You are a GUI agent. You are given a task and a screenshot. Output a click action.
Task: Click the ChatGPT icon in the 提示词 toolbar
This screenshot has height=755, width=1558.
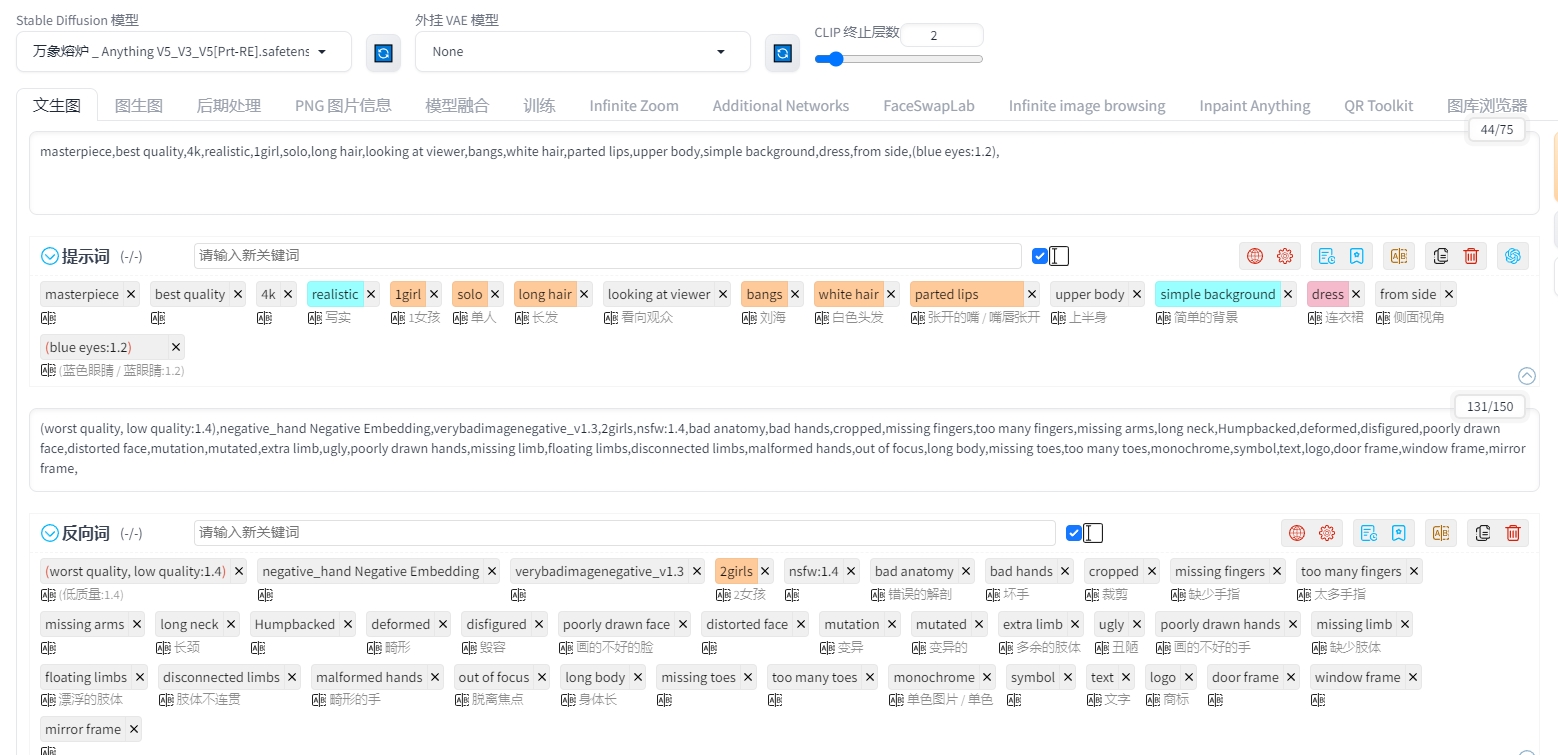point(1512,256)
